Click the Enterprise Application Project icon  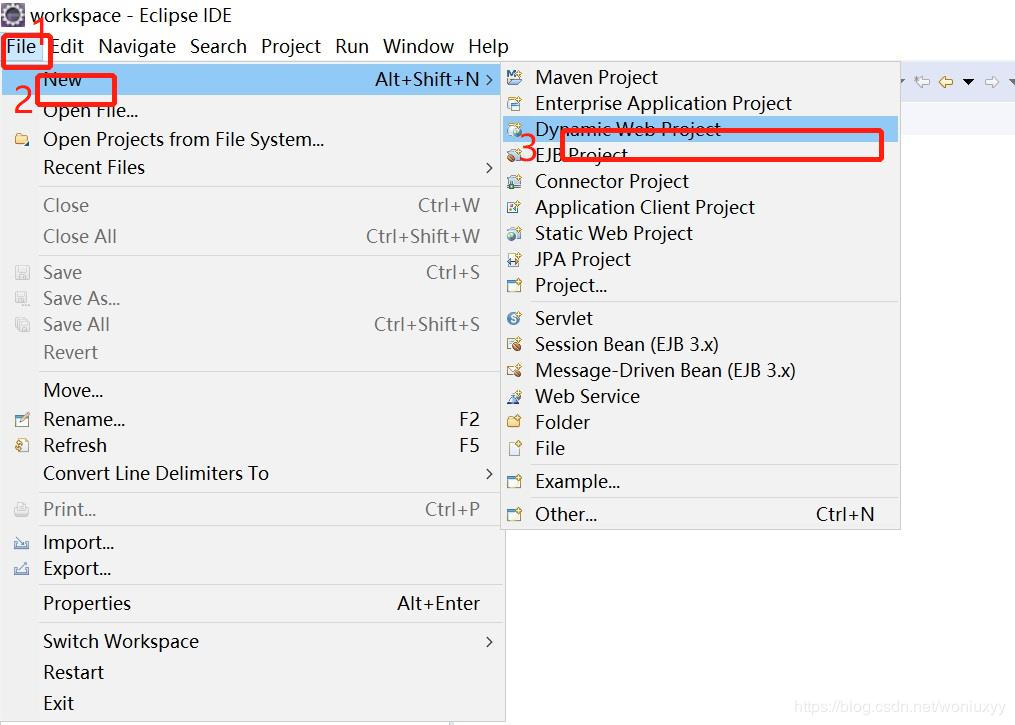click(x=515, y=104)
